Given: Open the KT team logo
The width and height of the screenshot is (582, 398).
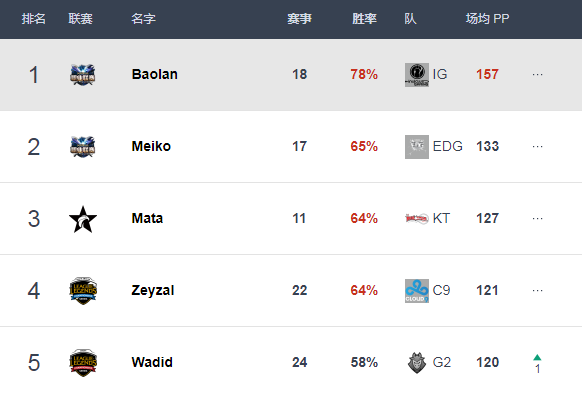Looking at the screenshot, I should [417, 218].
